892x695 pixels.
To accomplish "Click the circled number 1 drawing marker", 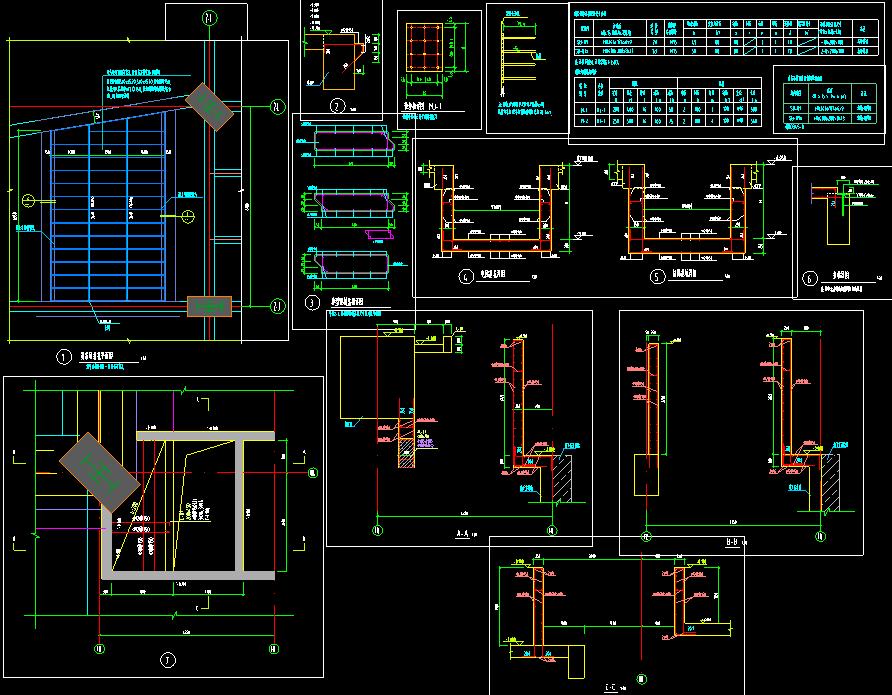I will pos(65,355).
